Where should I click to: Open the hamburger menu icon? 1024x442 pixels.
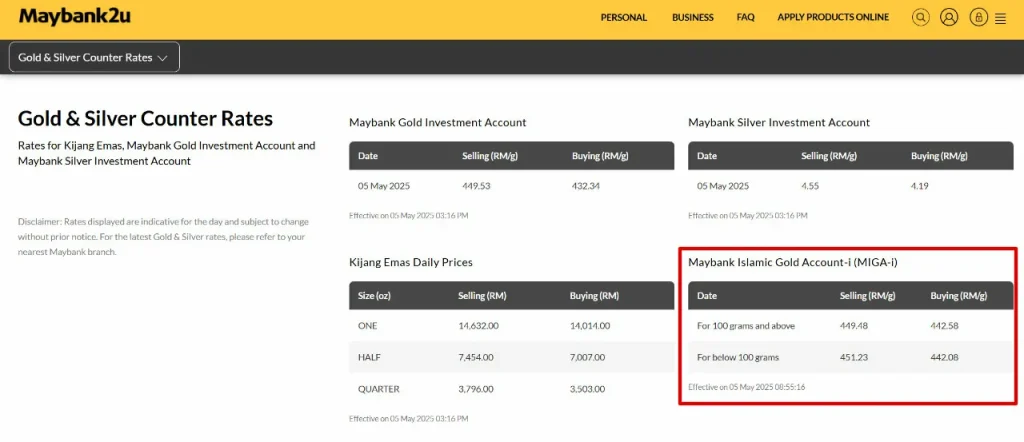pyautogui.click(x=1000, y=20)
